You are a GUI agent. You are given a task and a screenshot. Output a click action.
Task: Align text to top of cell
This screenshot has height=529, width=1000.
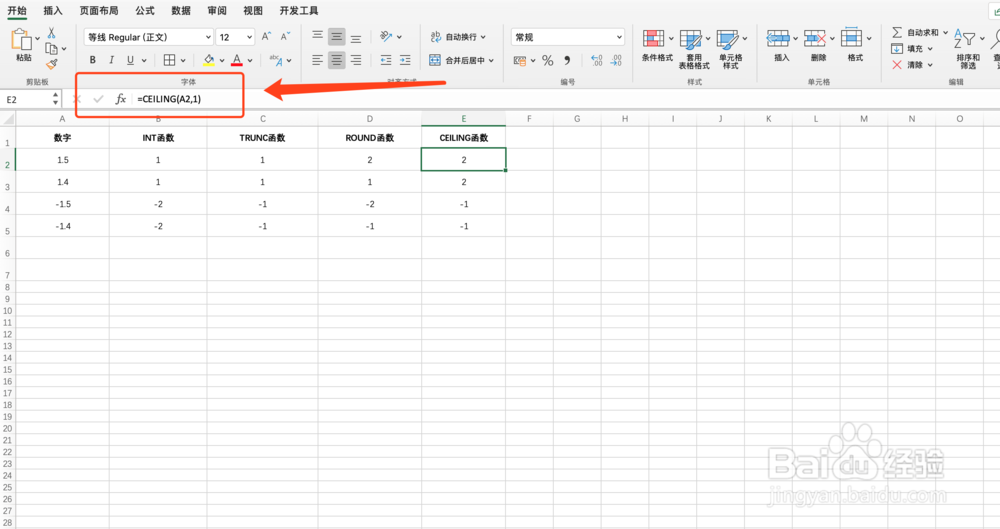pos(318,37)
